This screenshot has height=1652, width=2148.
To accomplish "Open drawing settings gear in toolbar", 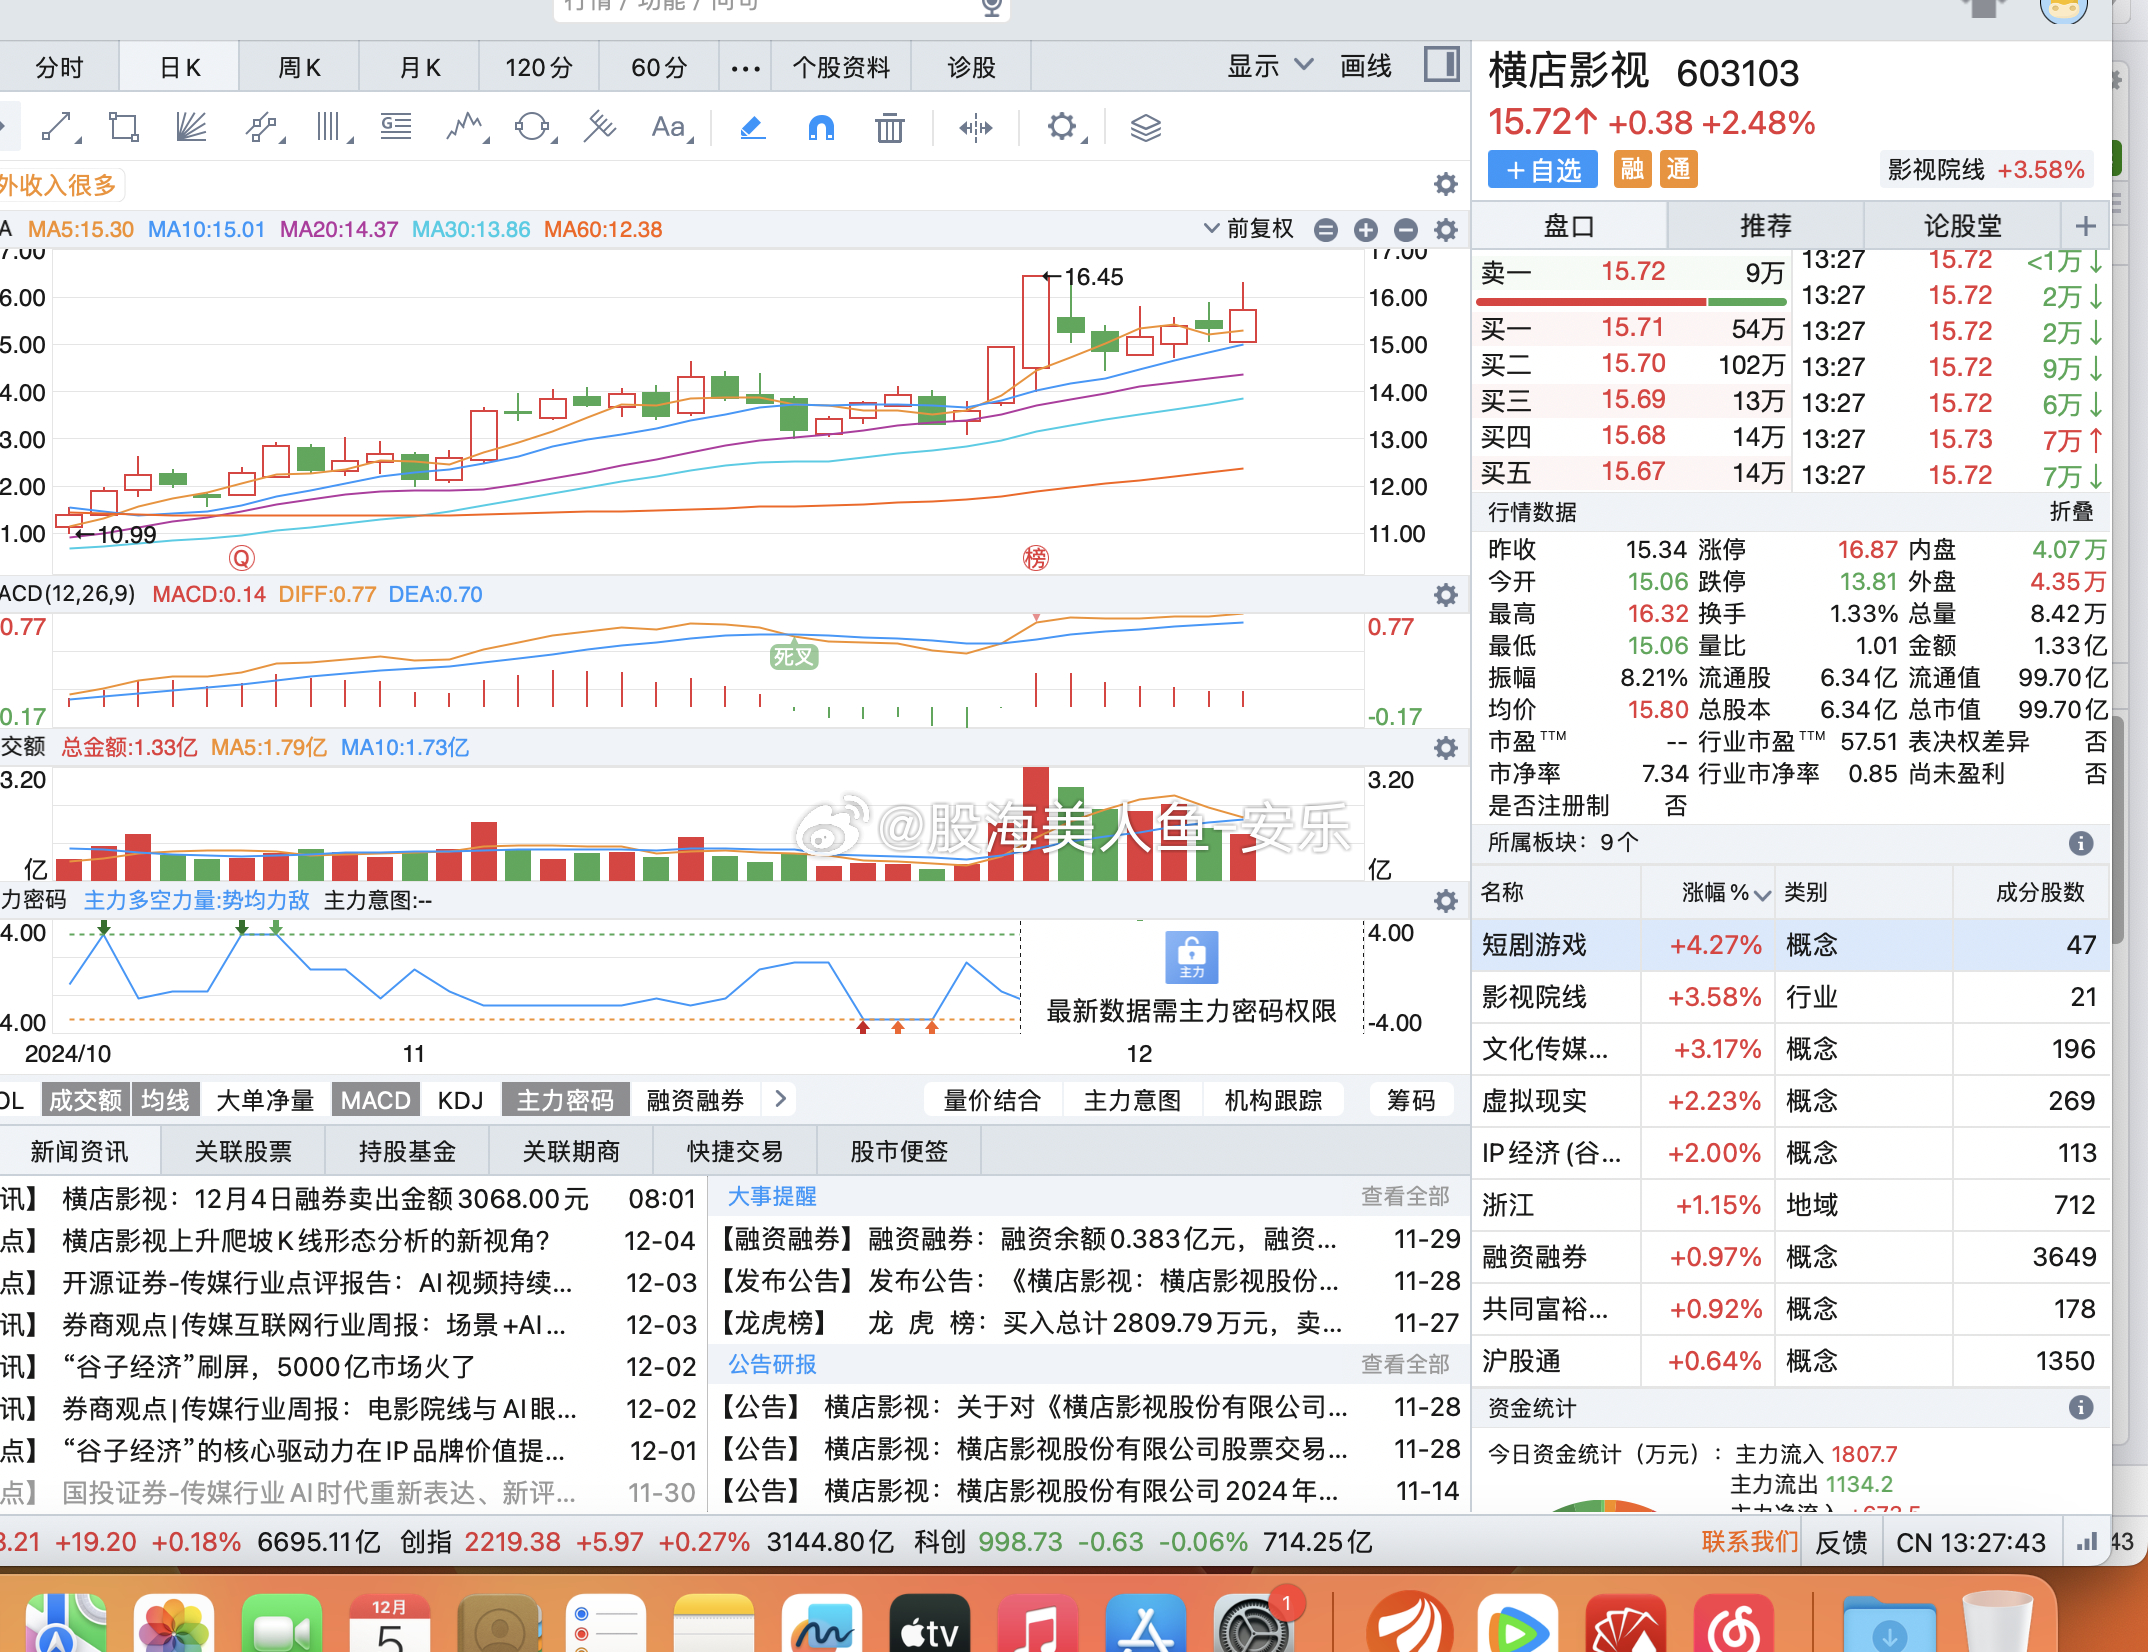I will [1065, 127].
